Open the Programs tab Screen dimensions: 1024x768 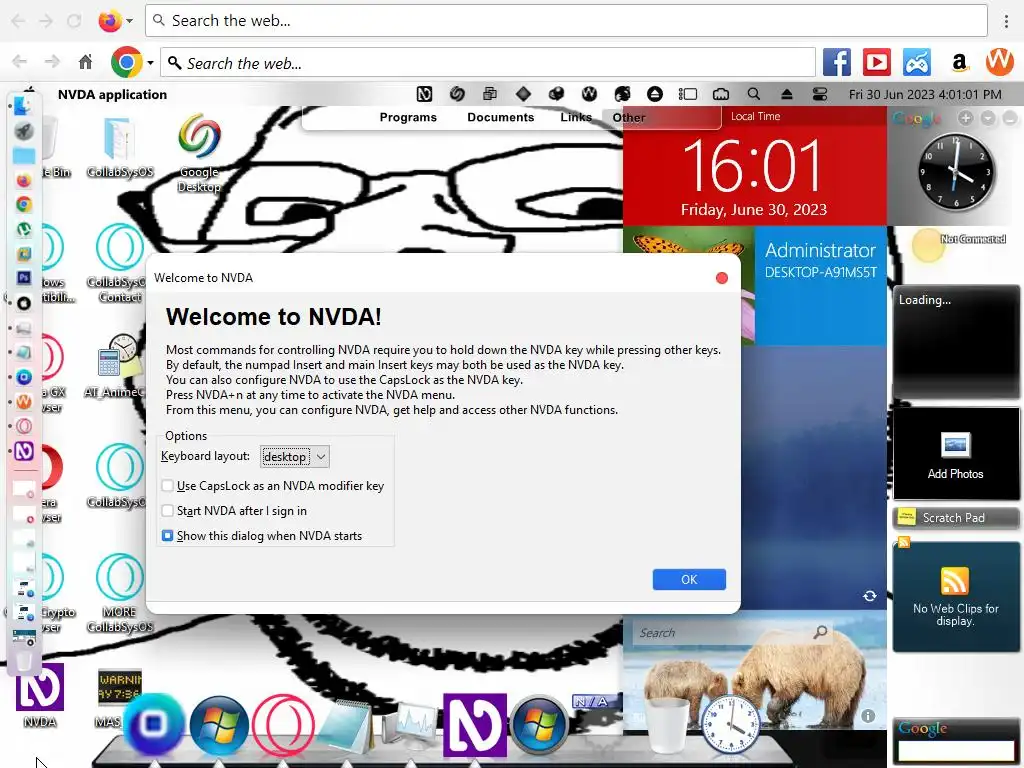(x=408, y=118)
